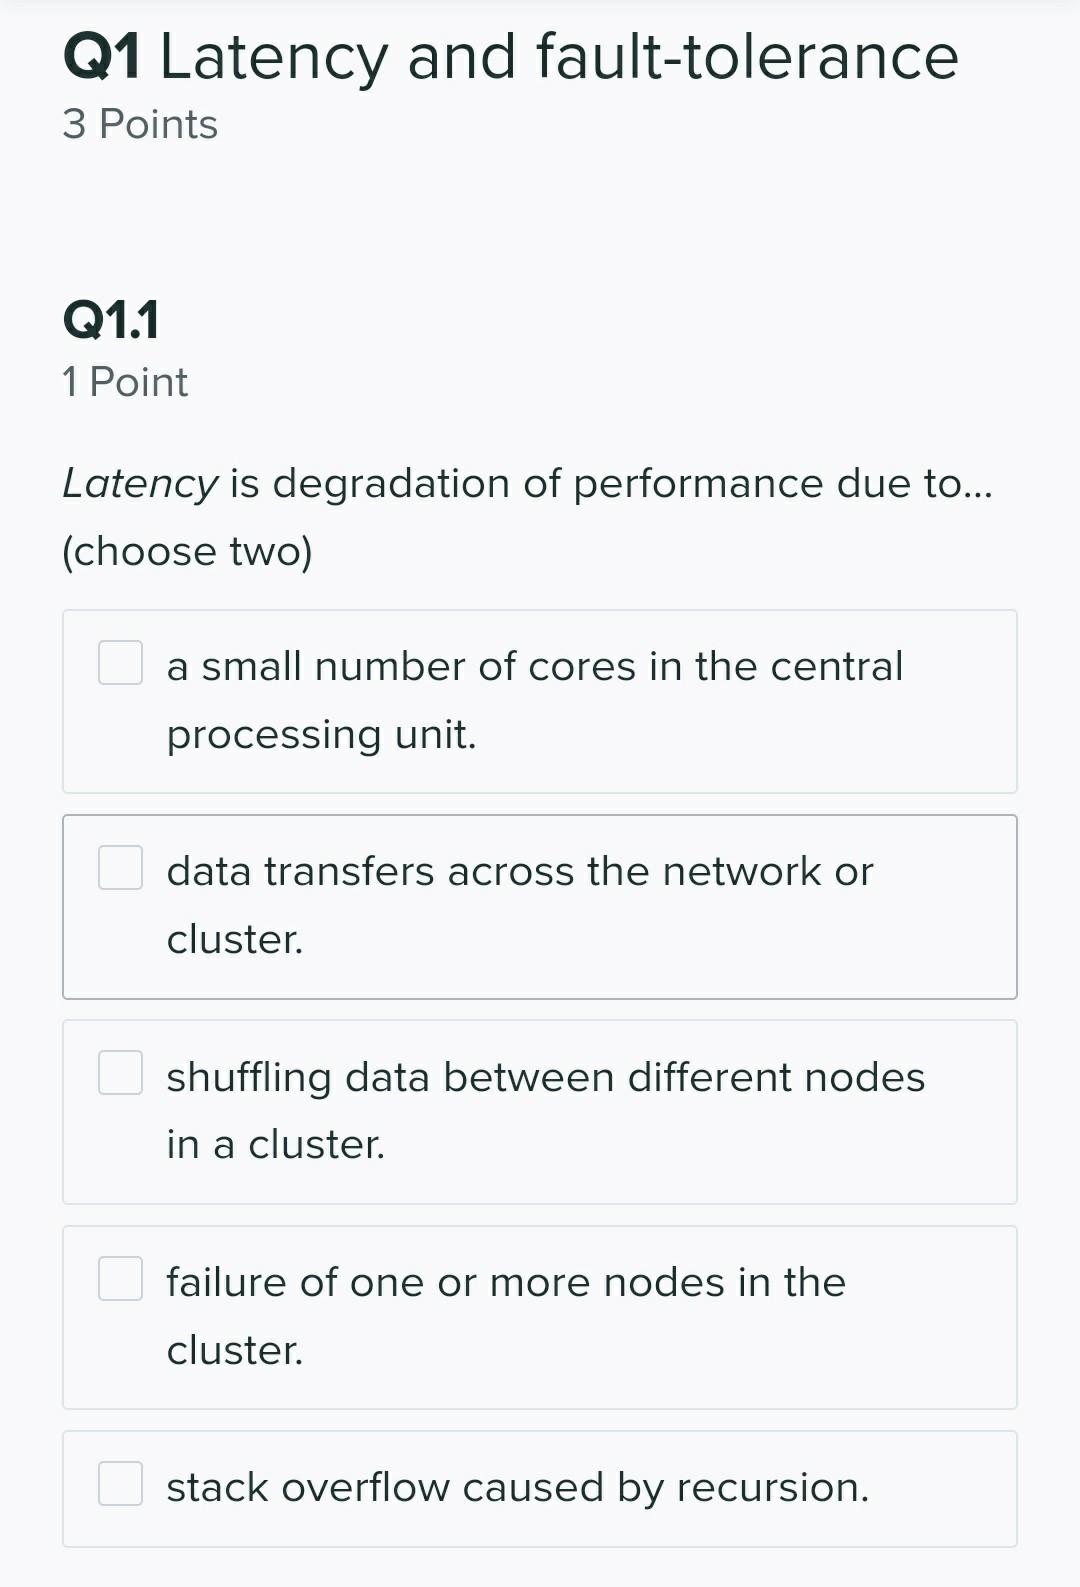Check 'shuffling data between different nodes in a cluster'
1080x1587 pixels.
[120, 1074]
